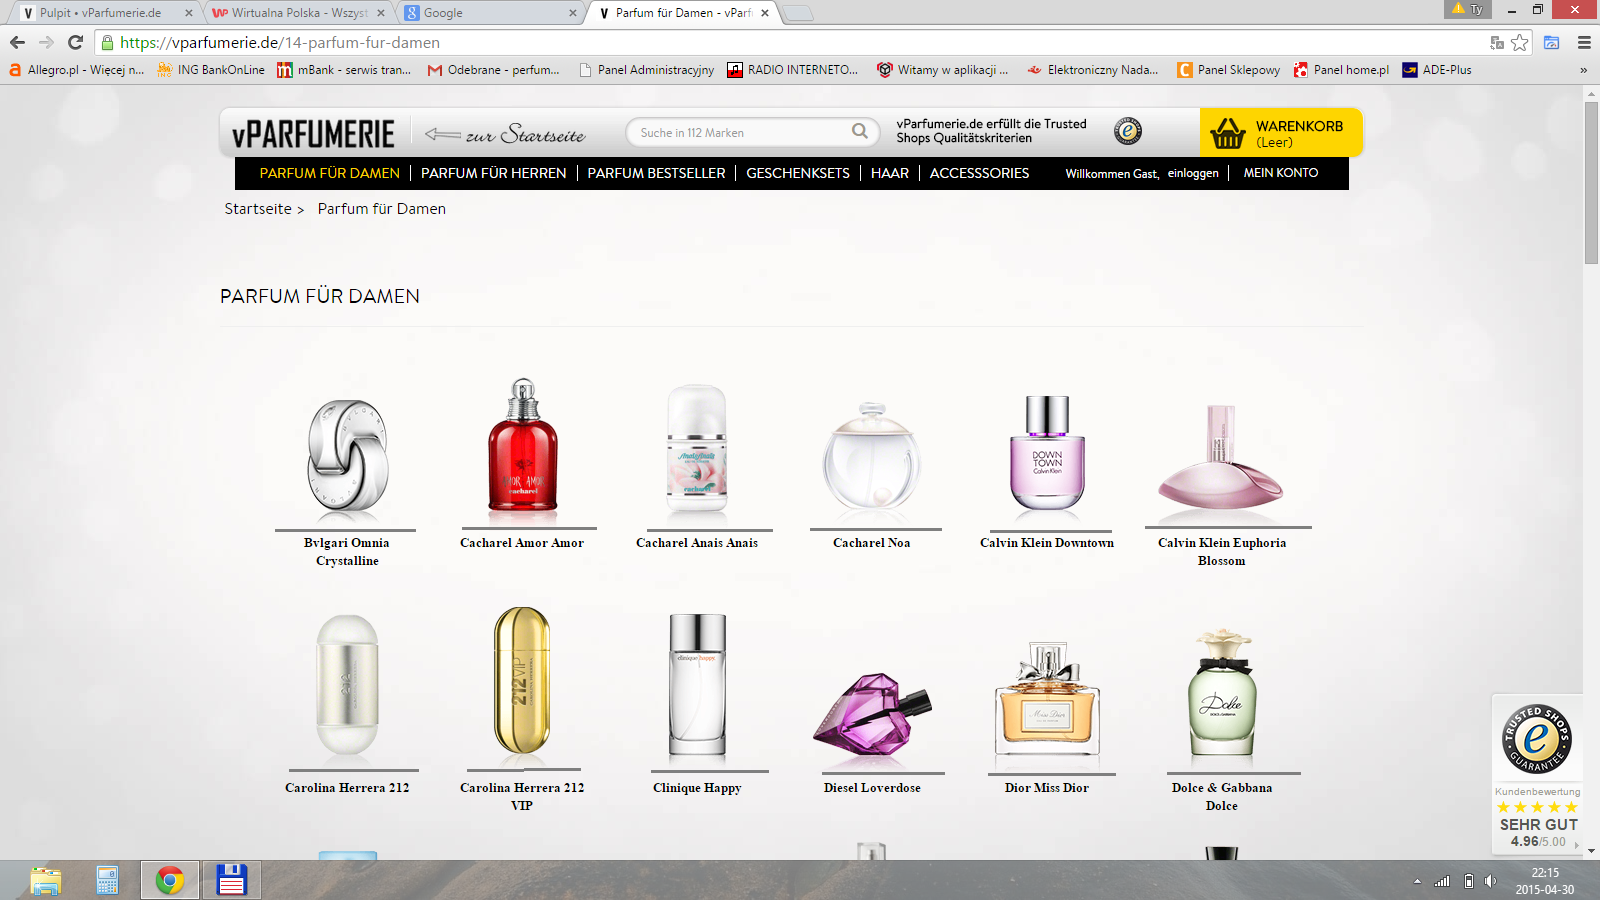Close the Google tab

[x=572, y=13]
